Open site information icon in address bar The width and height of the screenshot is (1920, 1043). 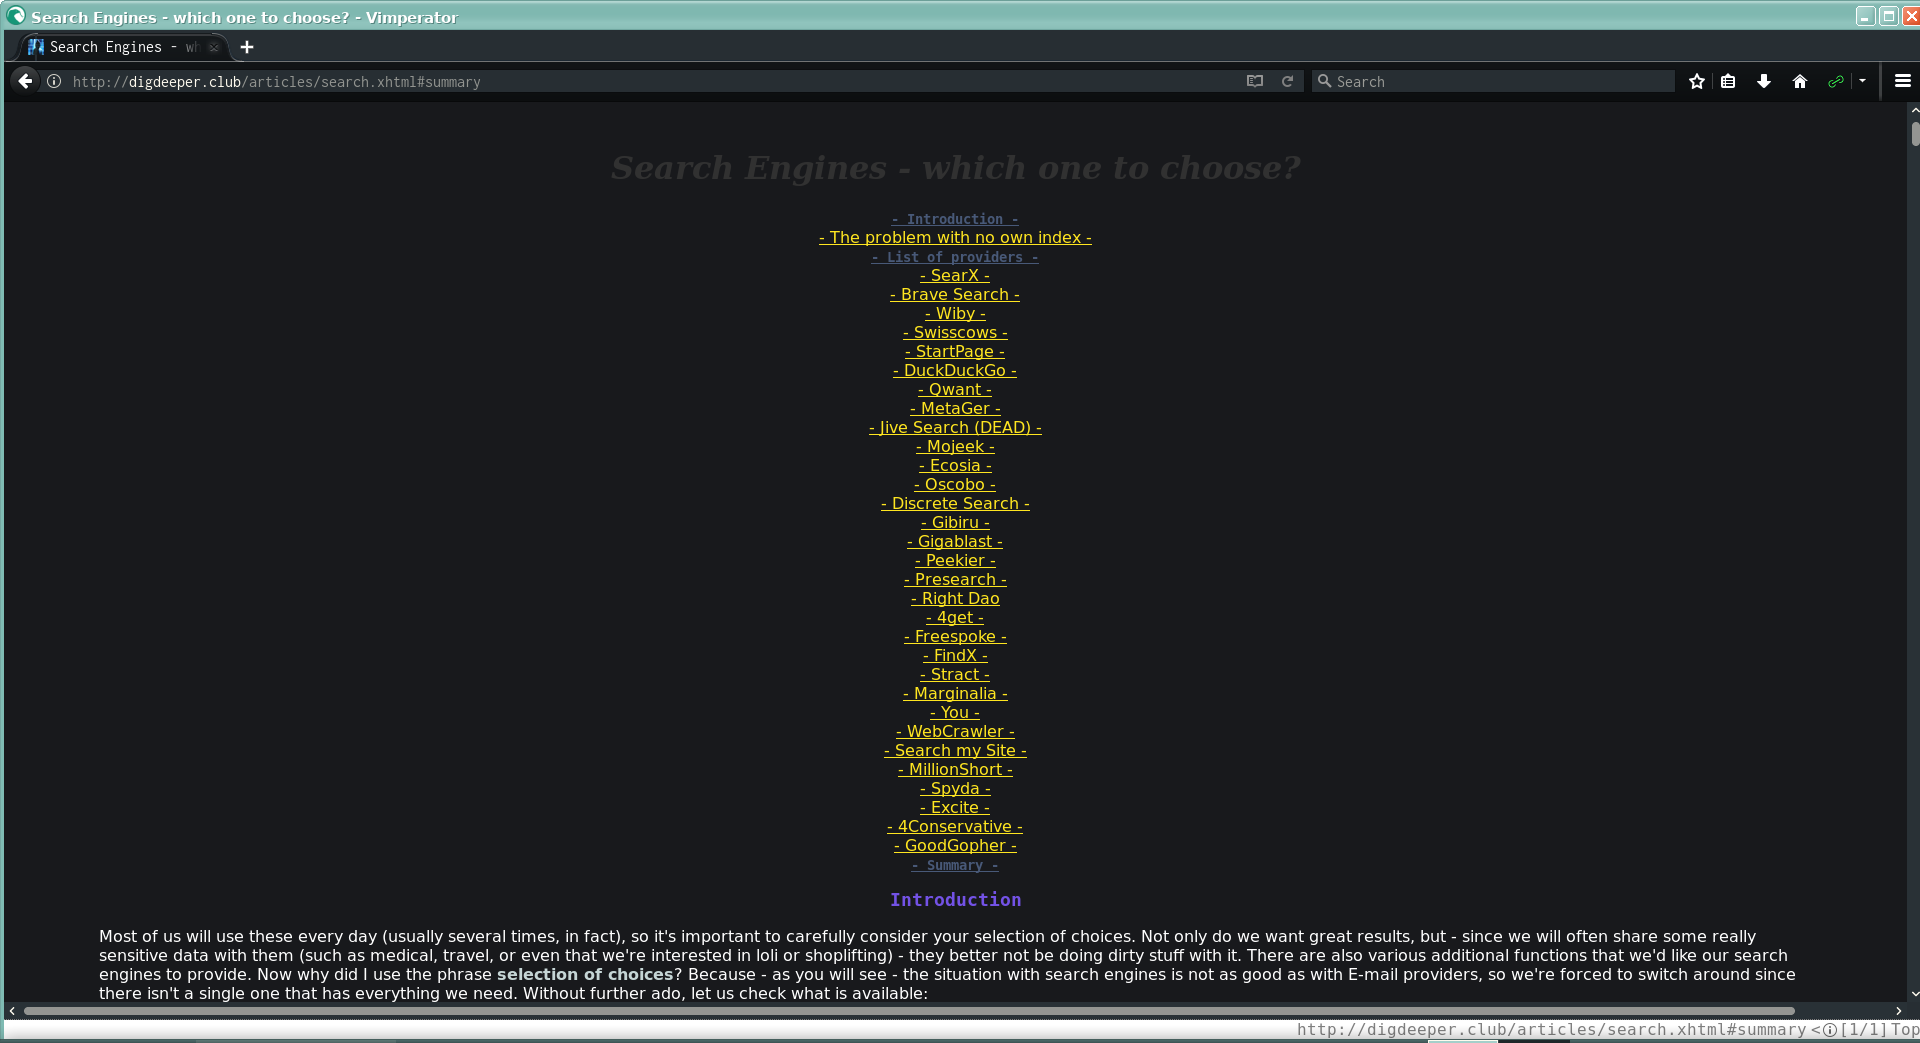coord(54,81)
